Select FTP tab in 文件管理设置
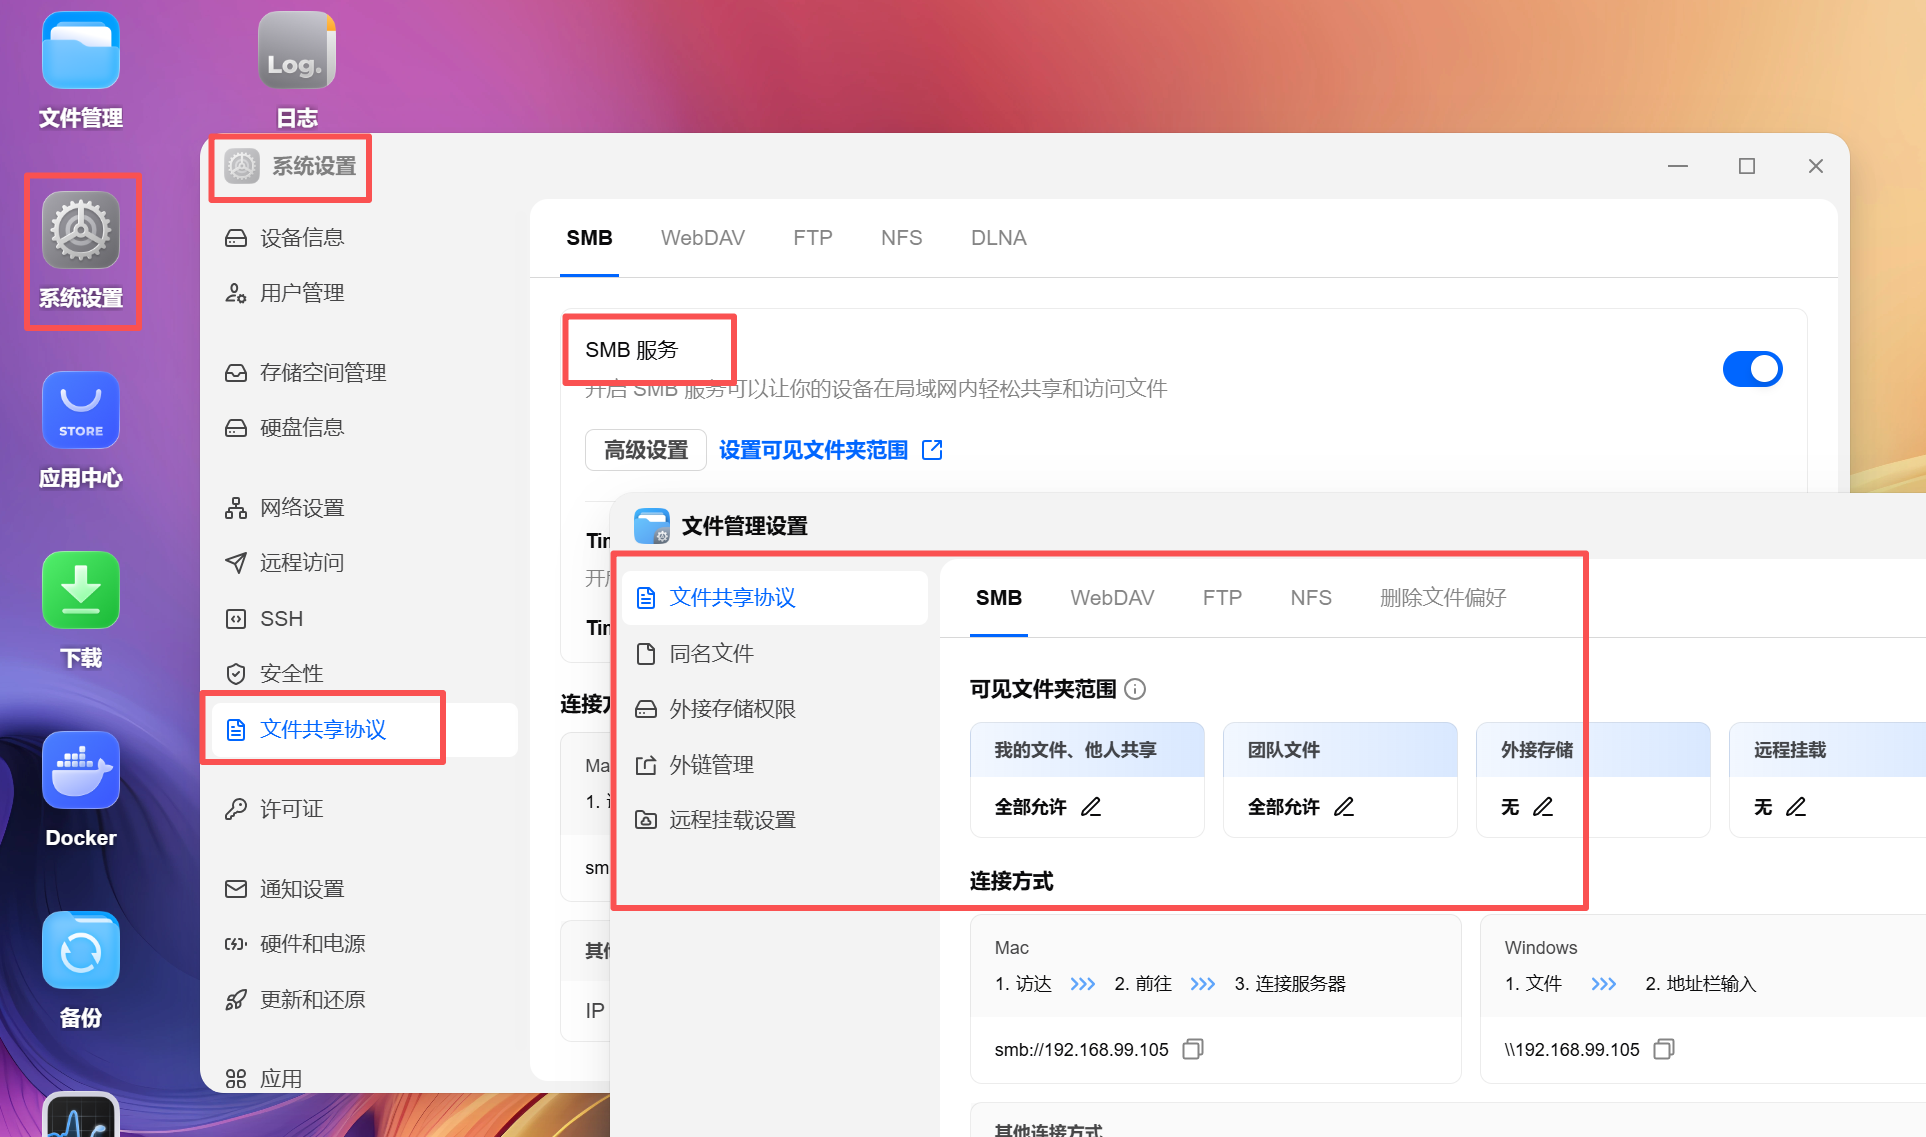The width and height of the screenshot is (1926, 1137). (1222, 598)
